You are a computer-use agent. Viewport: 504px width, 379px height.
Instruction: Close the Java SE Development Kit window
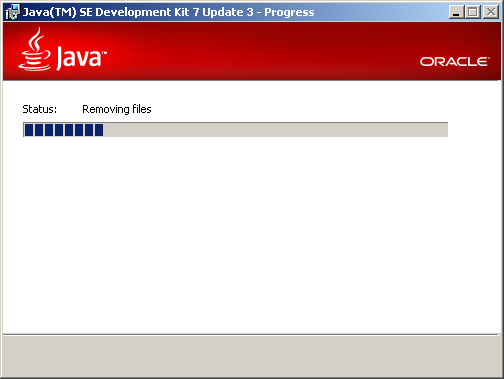(x=491, y=12)
